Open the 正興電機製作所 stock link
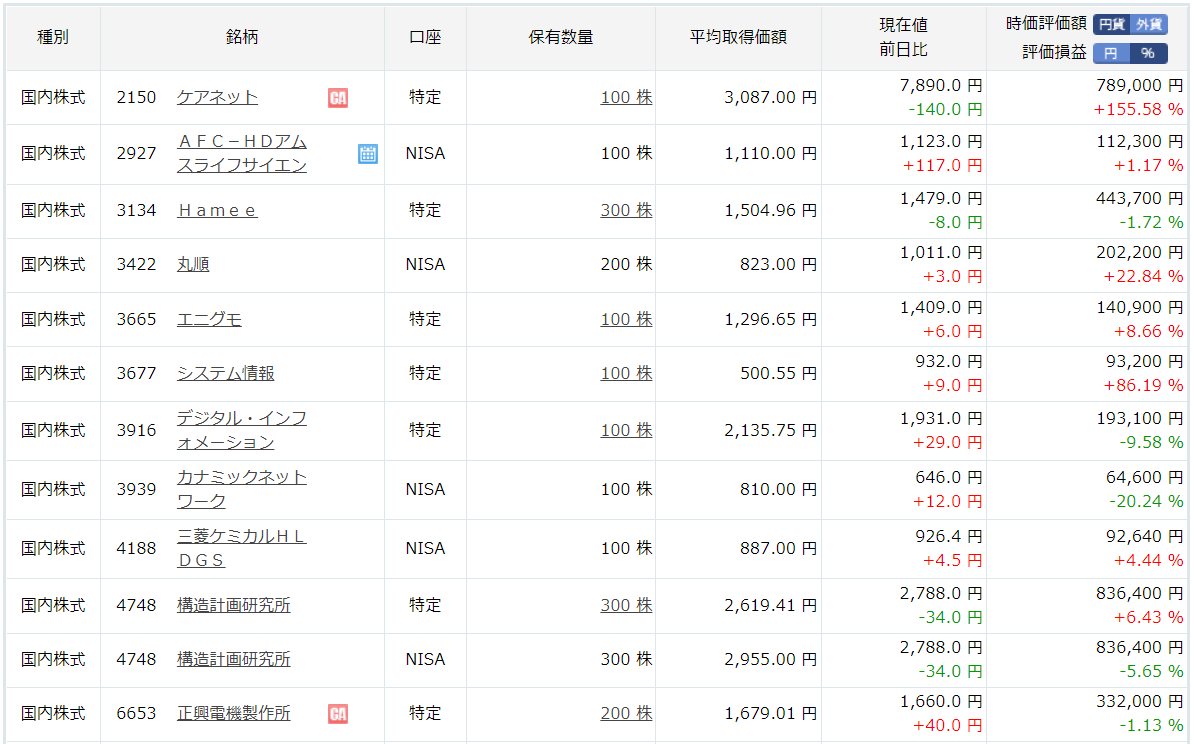This screenshot has width=1194, height=744. pos(233,714)
